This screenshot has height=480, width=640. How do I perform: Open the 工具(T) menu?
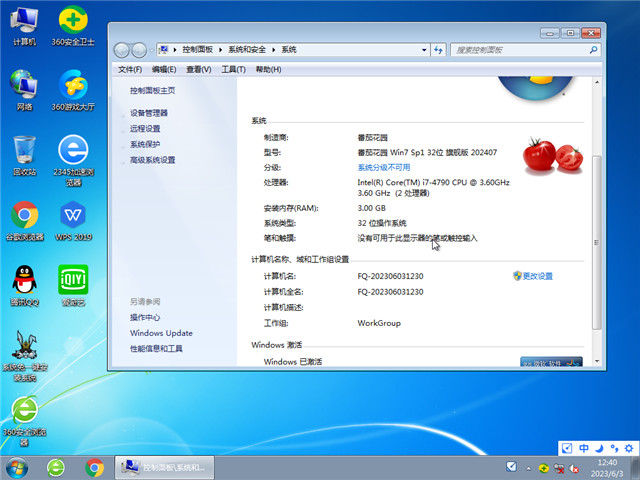233,69
